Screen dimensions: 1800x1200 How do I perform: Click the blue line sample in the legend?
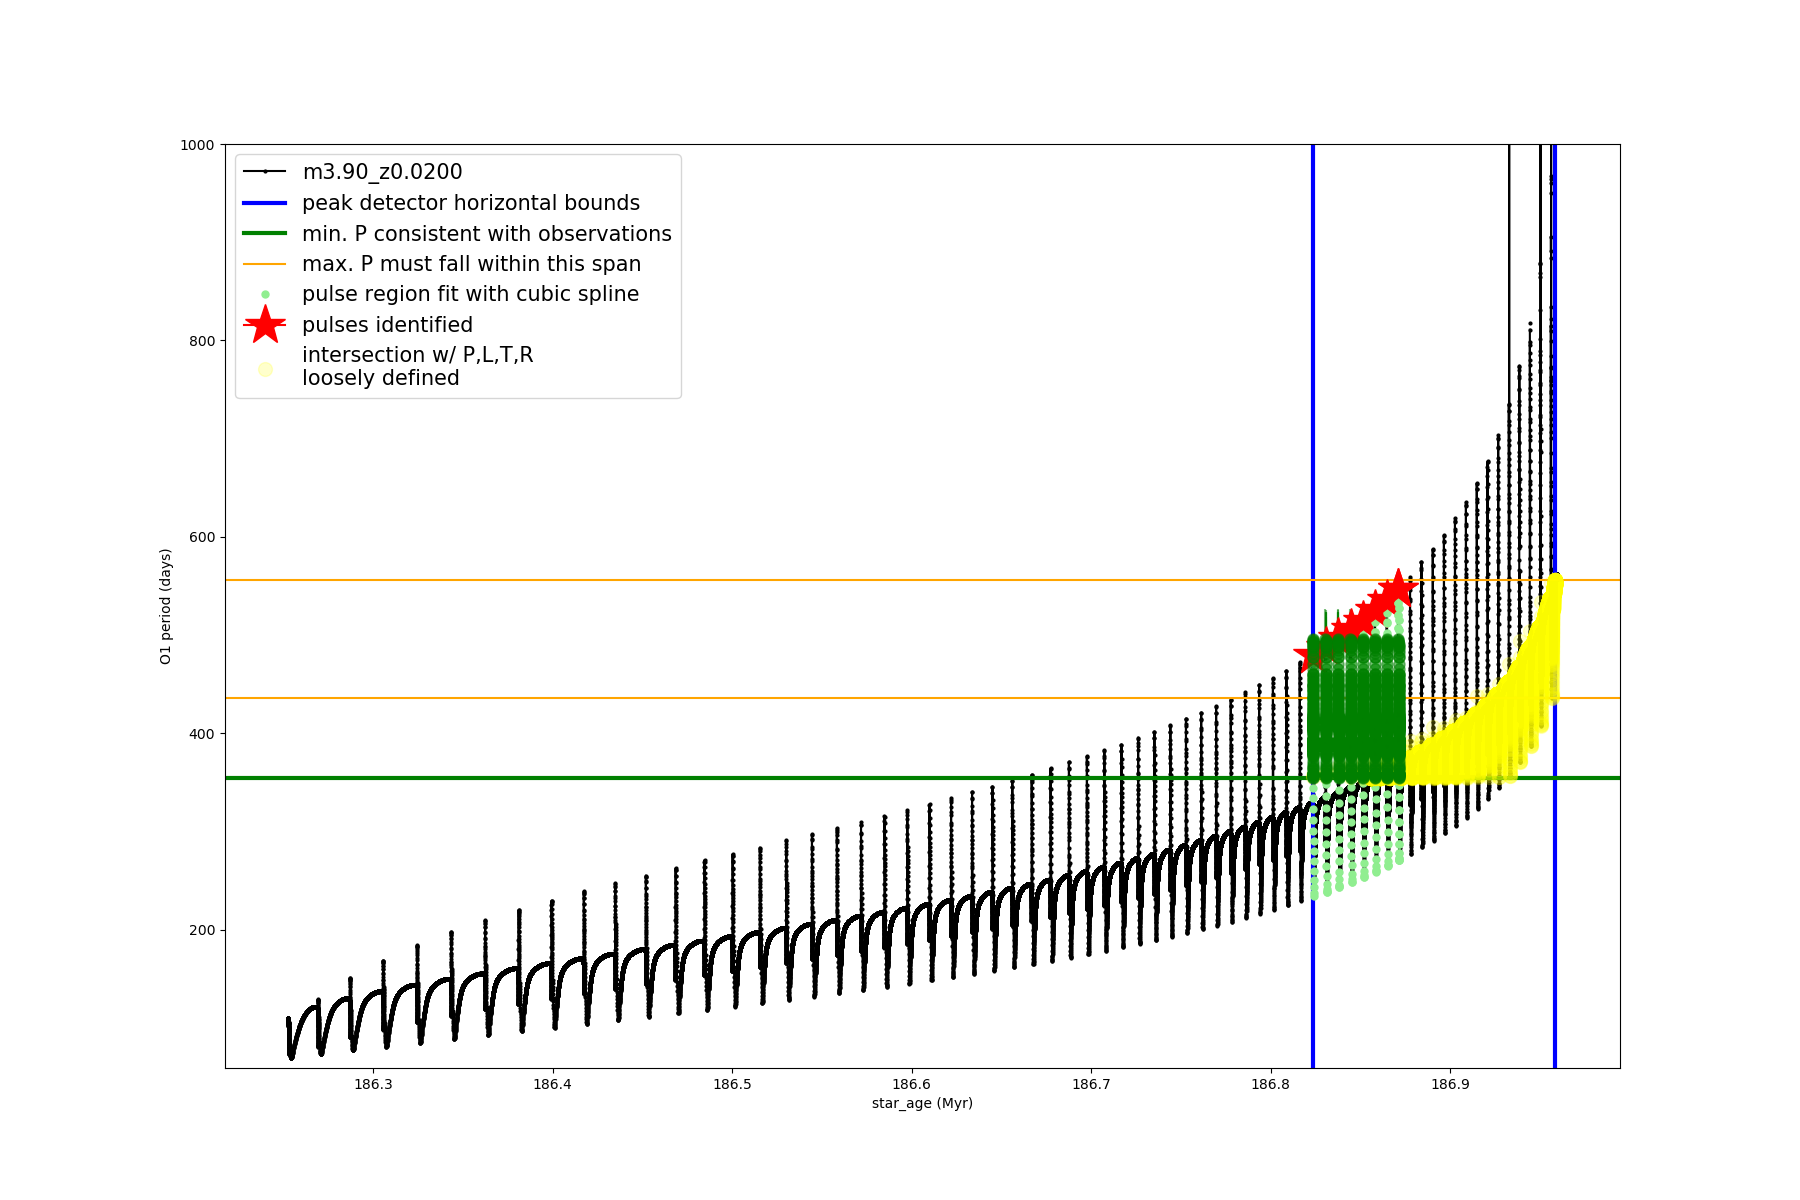pos(265,203)
